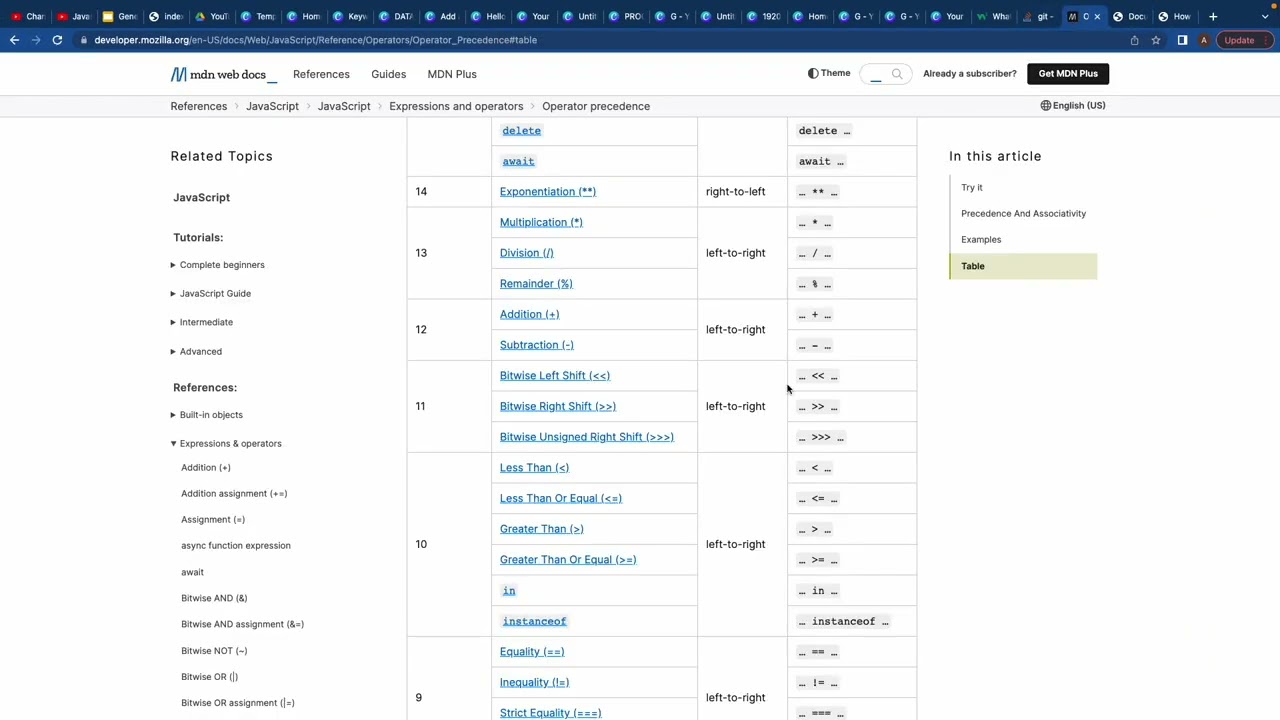The height and width of the screenshot is (720, 1280).
Task: Jump to Precedence And Associativity section
Action: click(1023, 213)
